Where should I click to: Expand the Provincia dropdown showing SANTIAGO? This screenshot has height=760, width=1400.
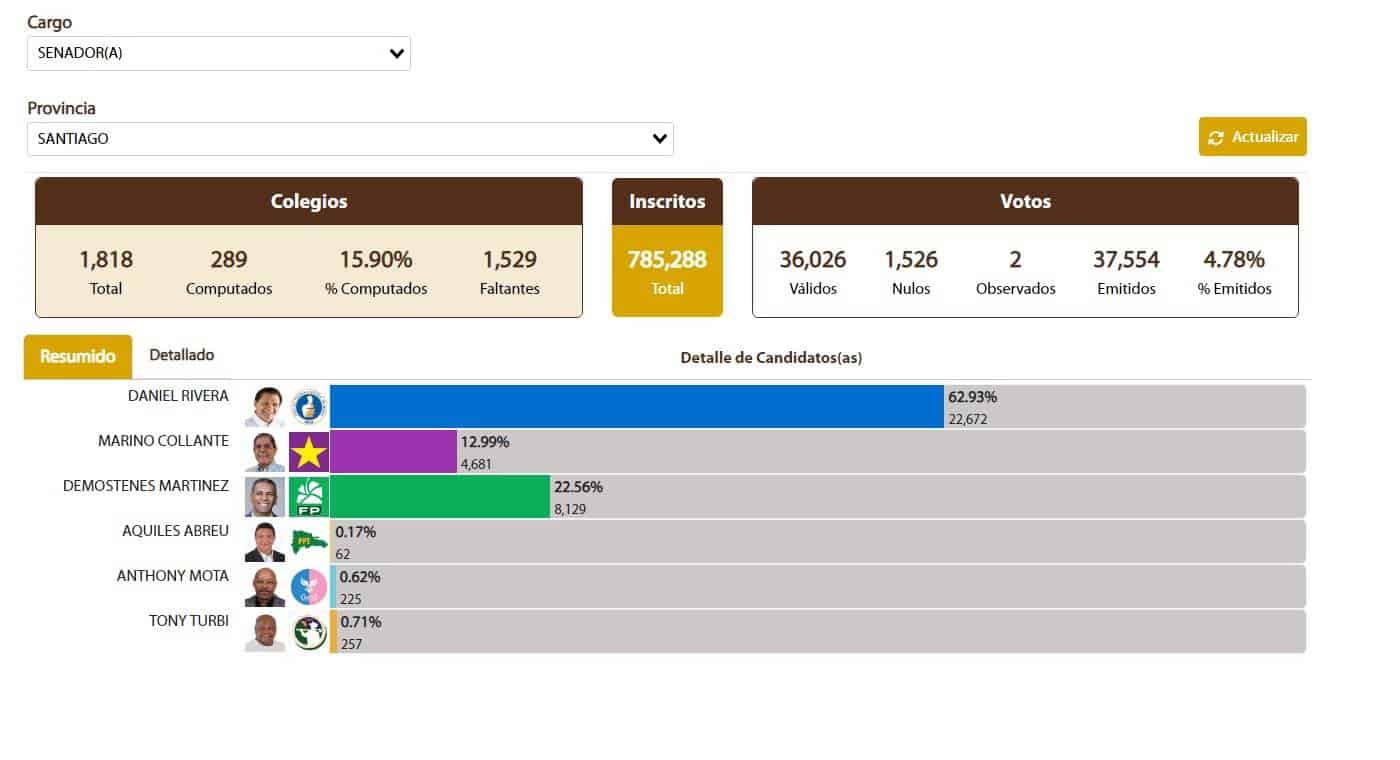point(350,139)
